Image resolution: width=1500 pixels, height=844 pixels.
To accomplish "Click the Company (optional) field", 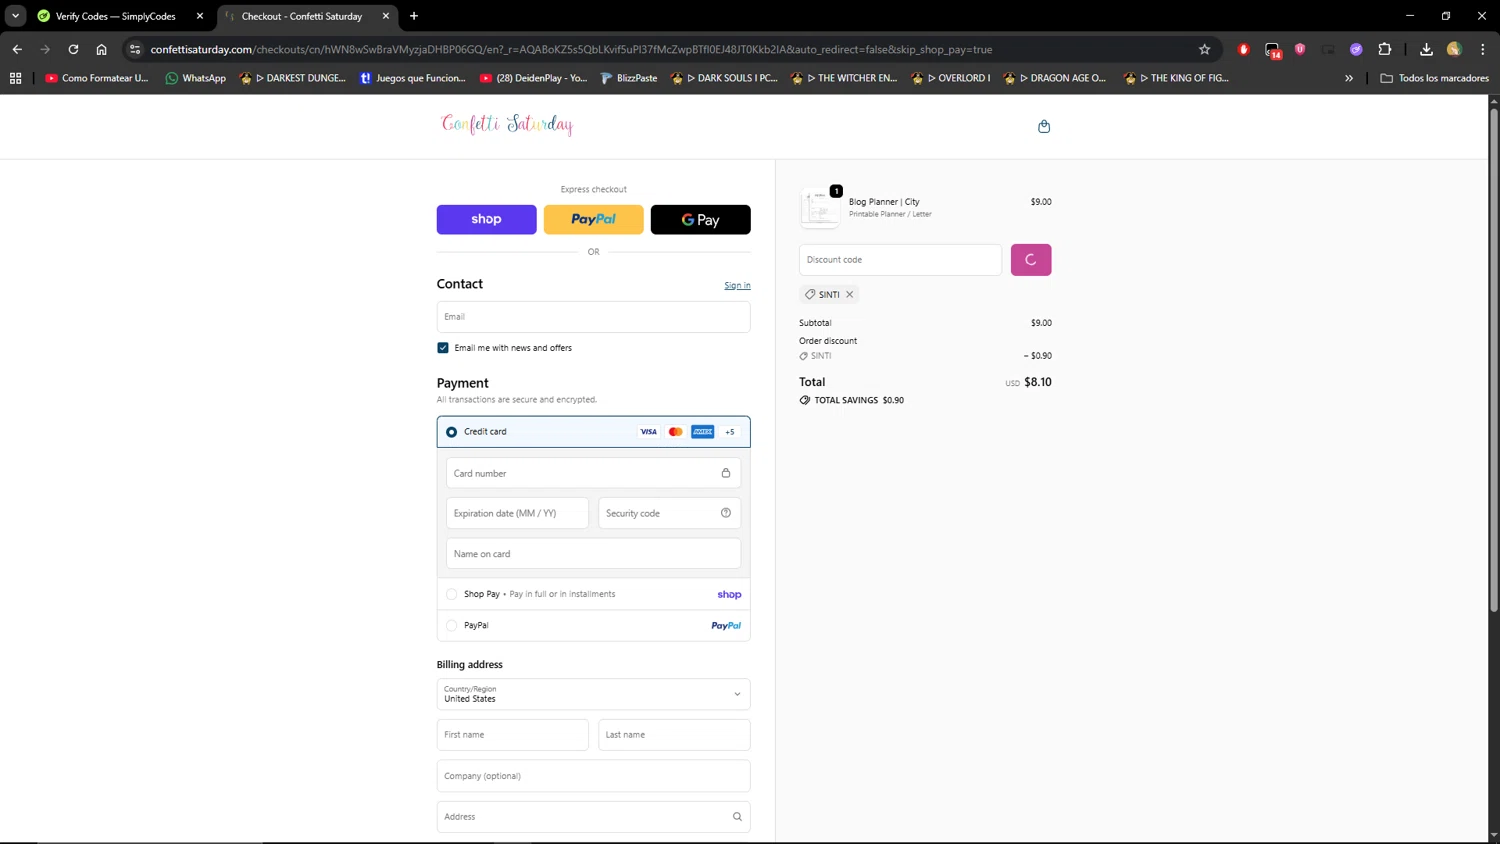I will [593, 776].
